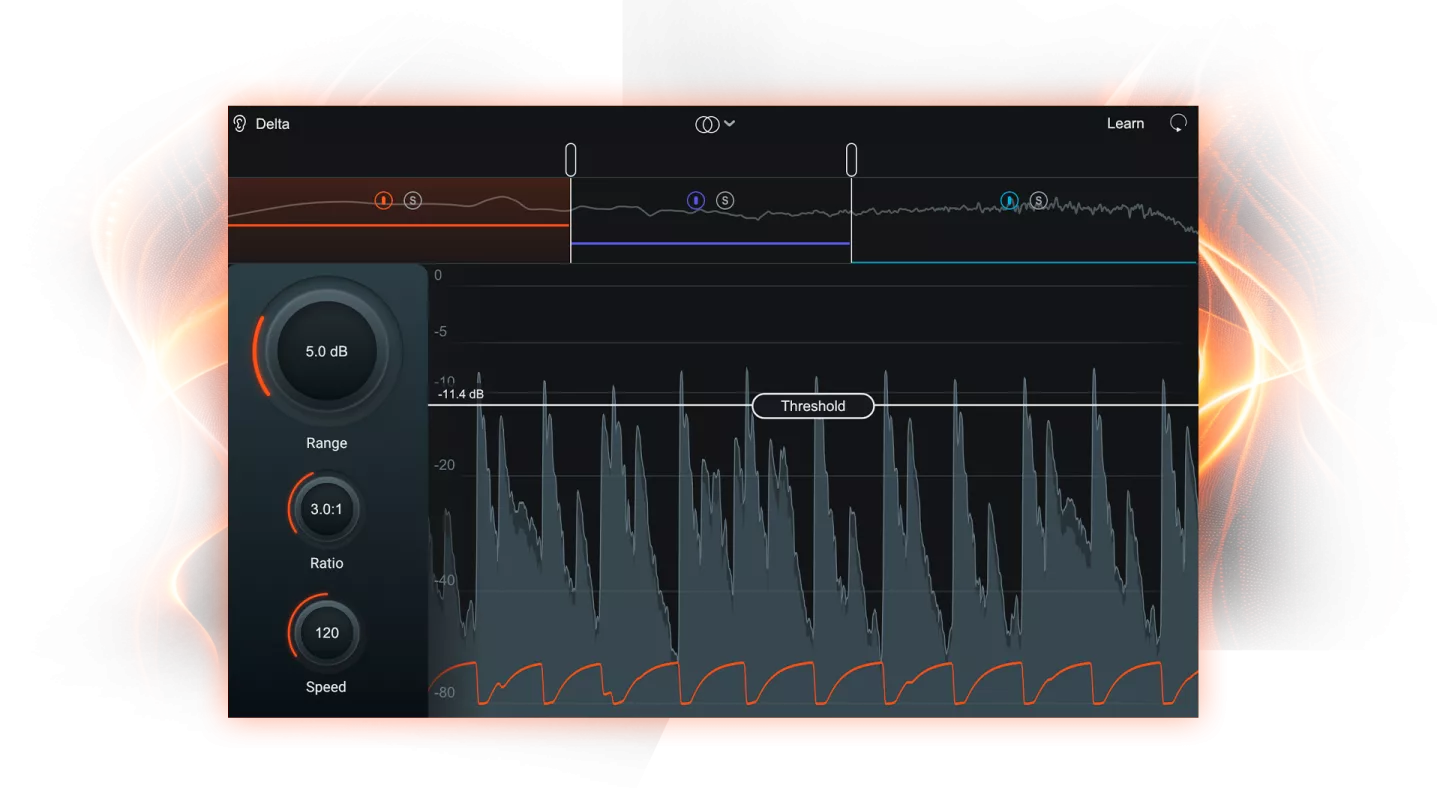Toggle the cyan high band bypass icon
The height and width of the screenshot is (810, 1440).
coord(1010,201)
